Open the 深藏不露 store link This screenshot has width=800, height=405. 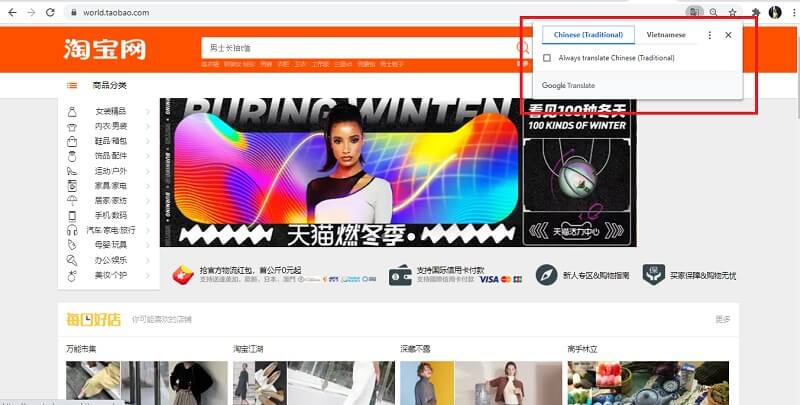(x=415, y=349)
